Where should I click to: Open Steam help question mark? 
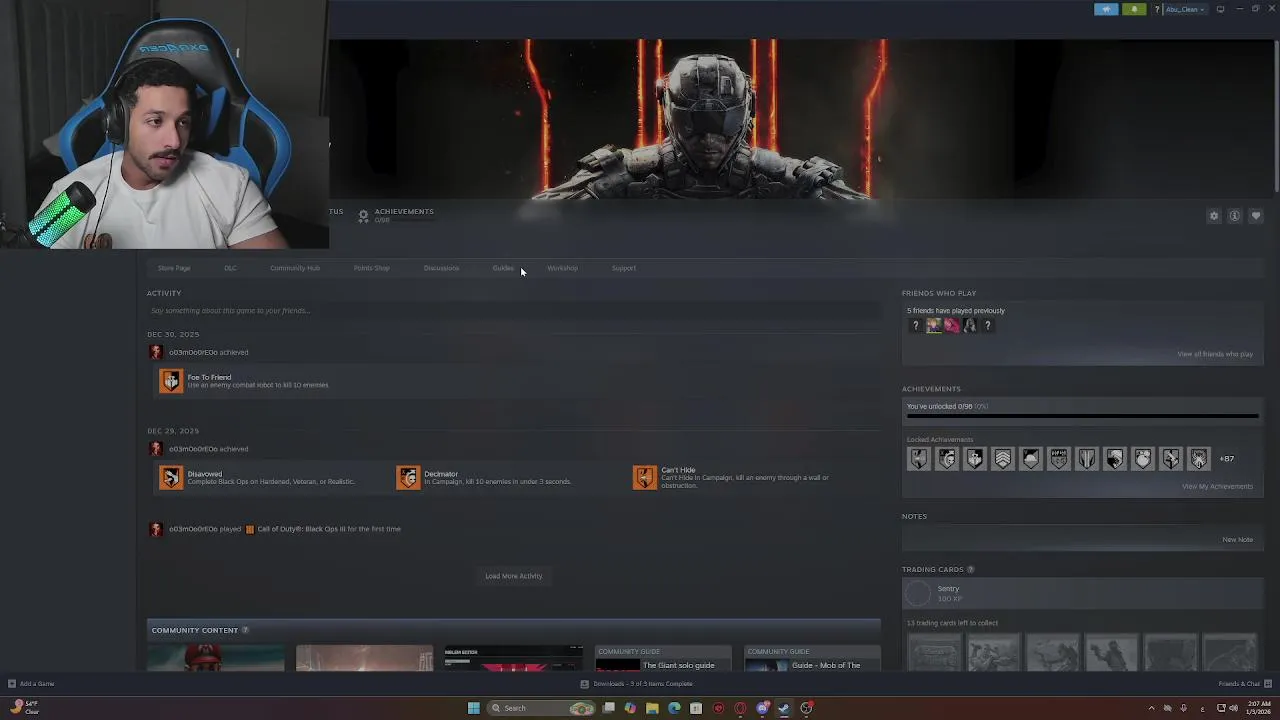pyautogui.click(x=1157, y=9)
